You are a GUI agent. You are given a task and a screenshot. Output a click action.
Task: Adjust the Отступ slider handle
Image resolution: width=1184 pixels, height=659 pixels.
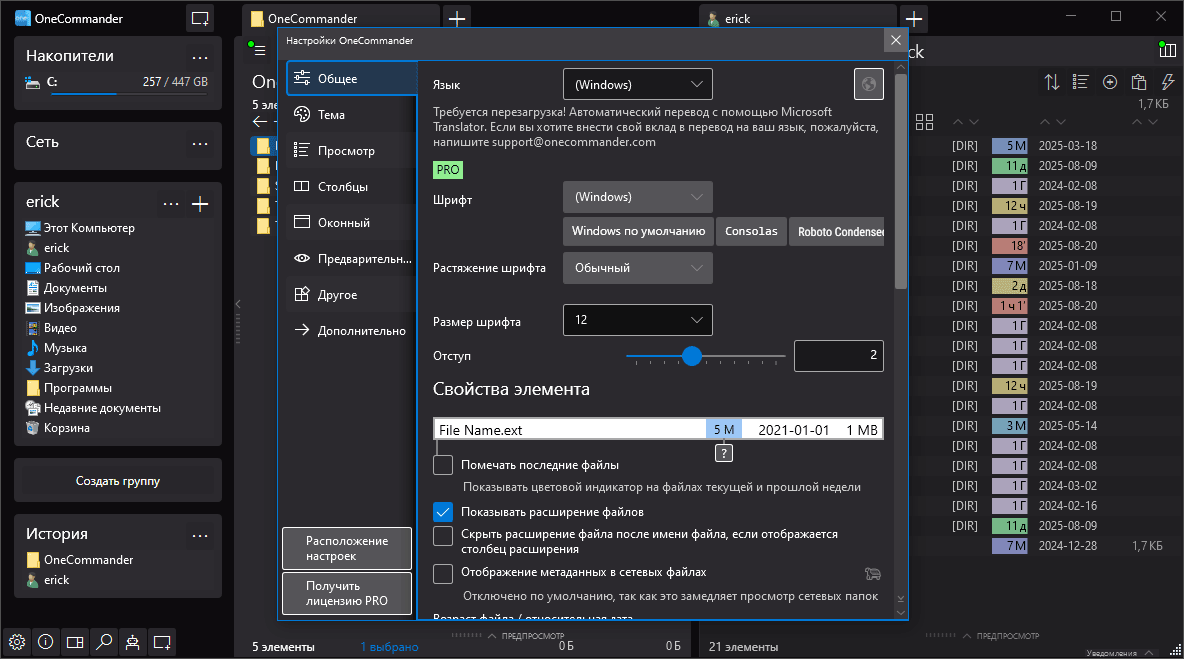(692, 356)
